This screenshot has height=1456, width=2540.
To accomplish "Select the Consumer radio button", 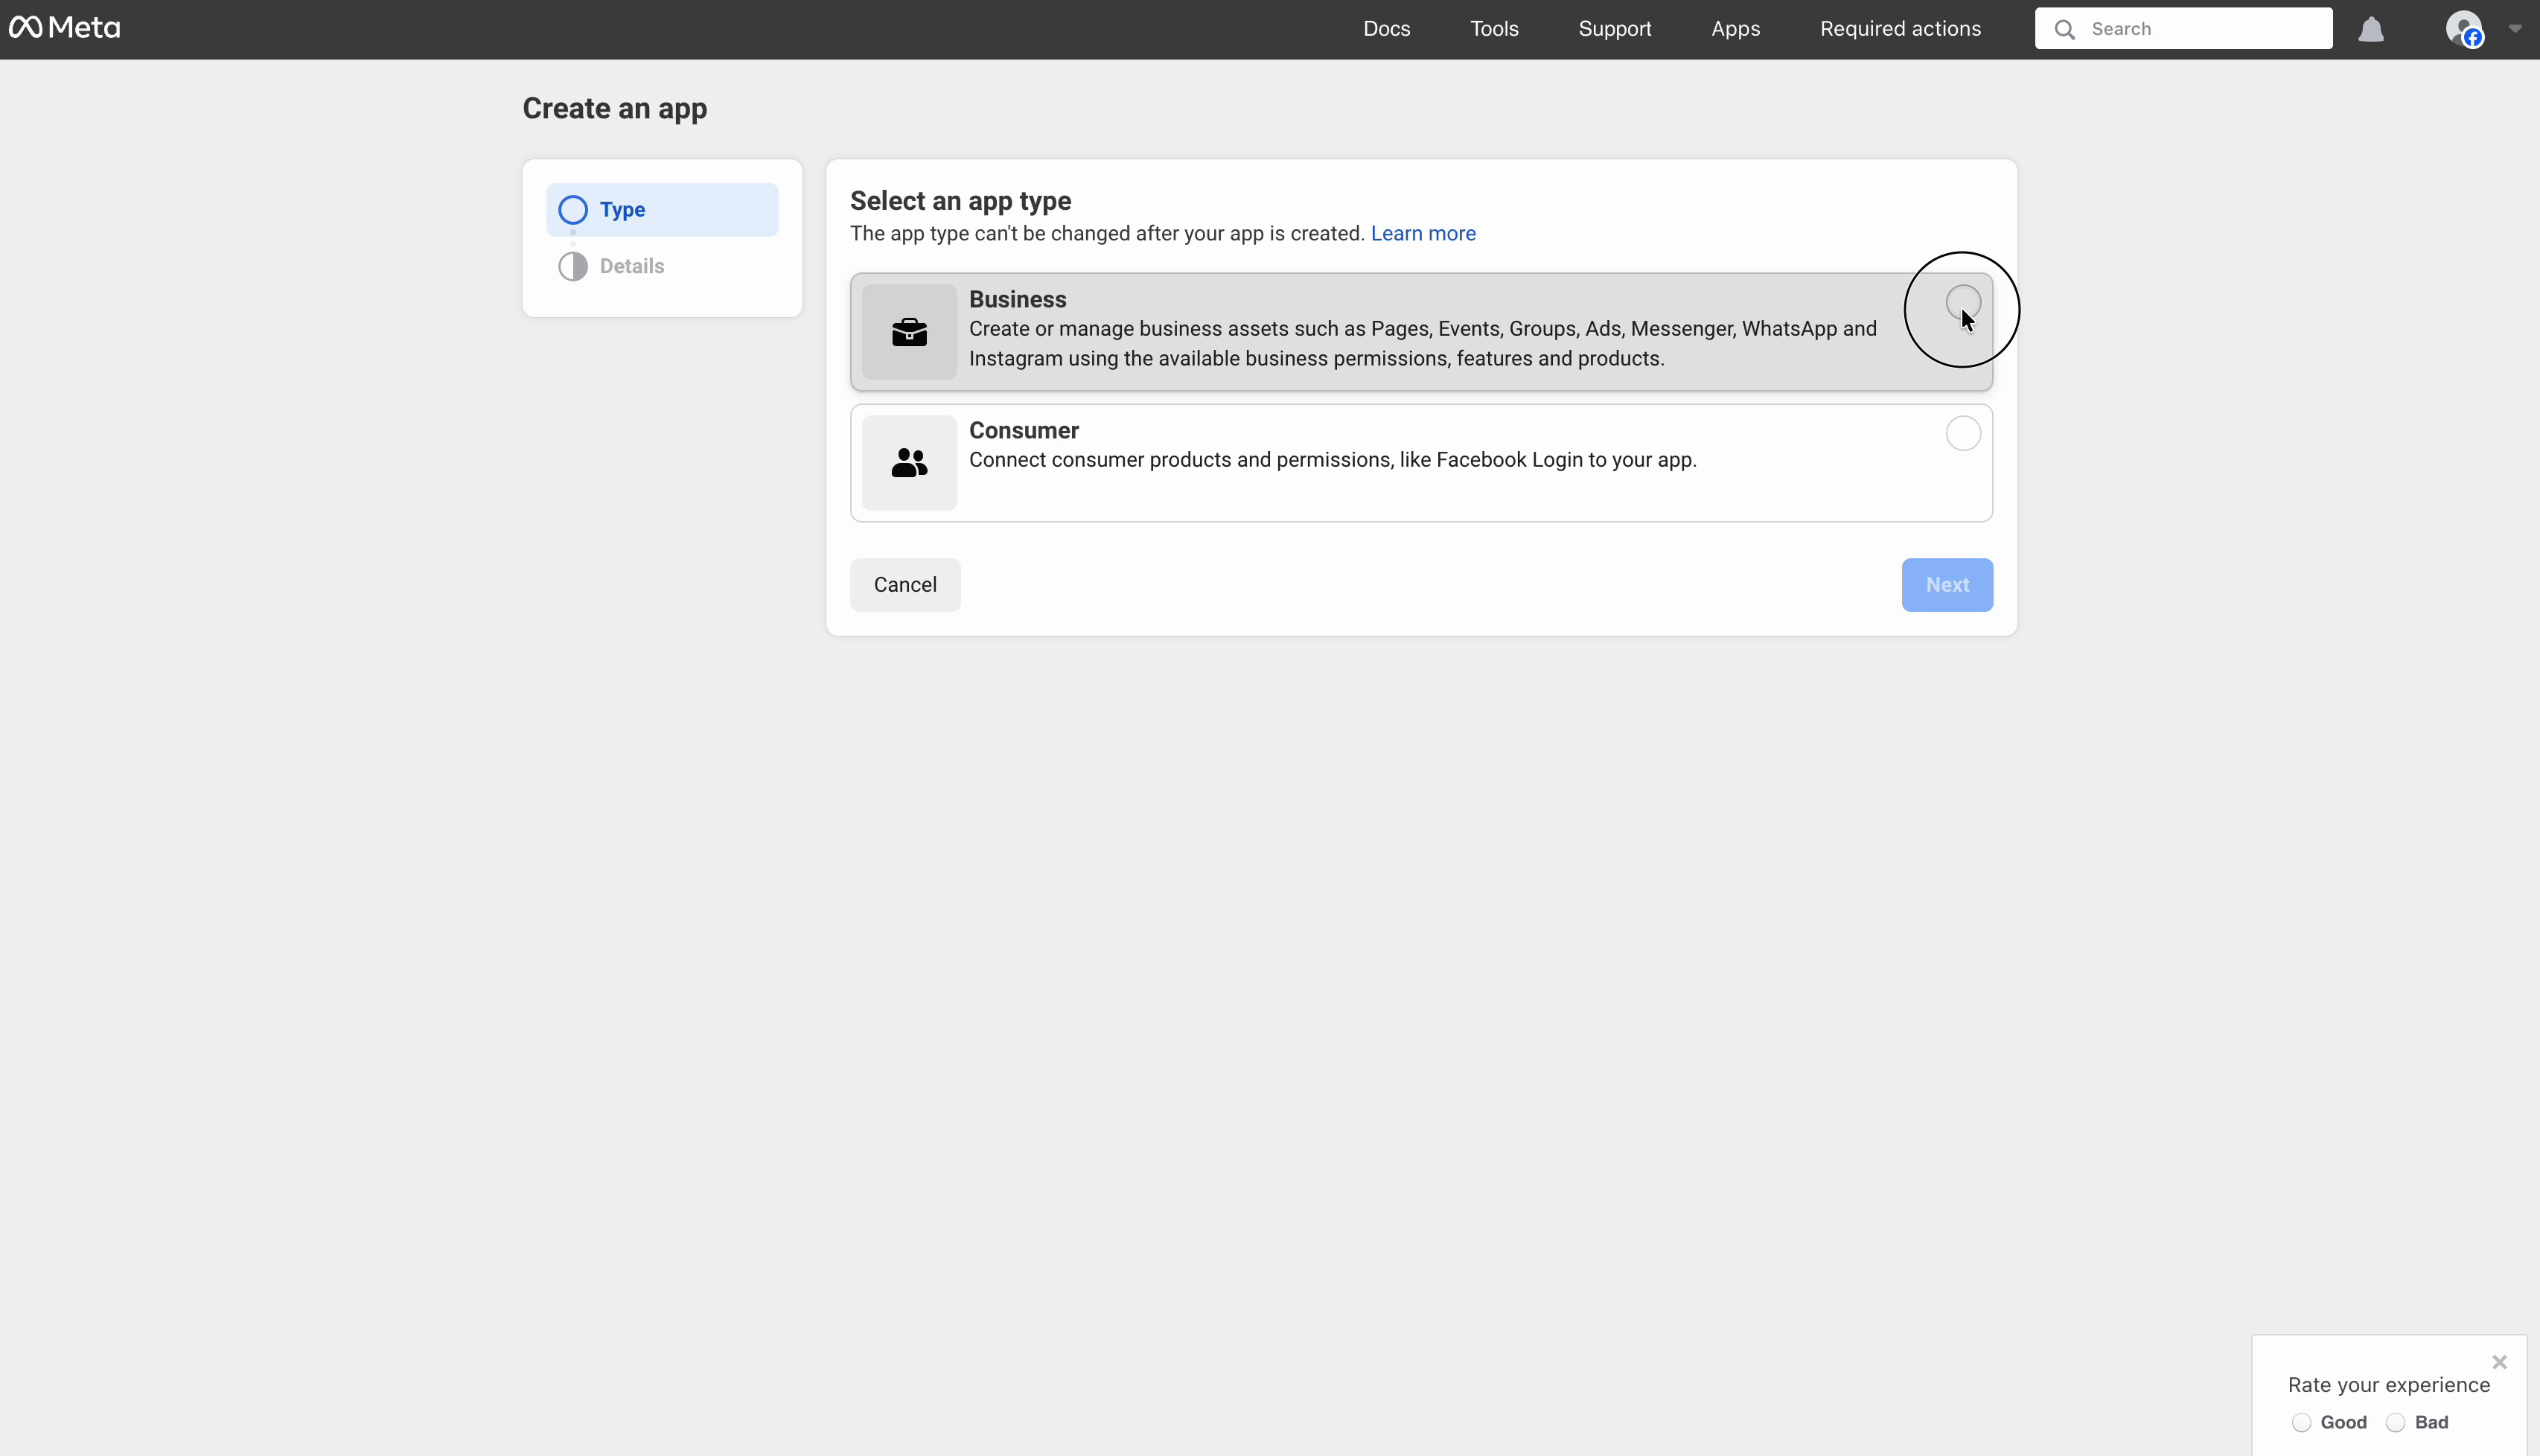I will click(1962, 434).
